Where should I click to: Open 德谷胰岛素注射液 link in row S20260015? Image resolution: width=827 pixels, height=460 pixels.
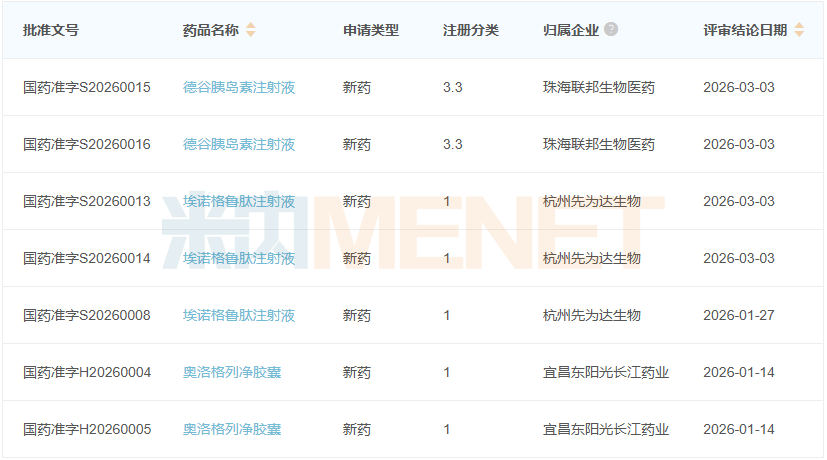(239, 87)
